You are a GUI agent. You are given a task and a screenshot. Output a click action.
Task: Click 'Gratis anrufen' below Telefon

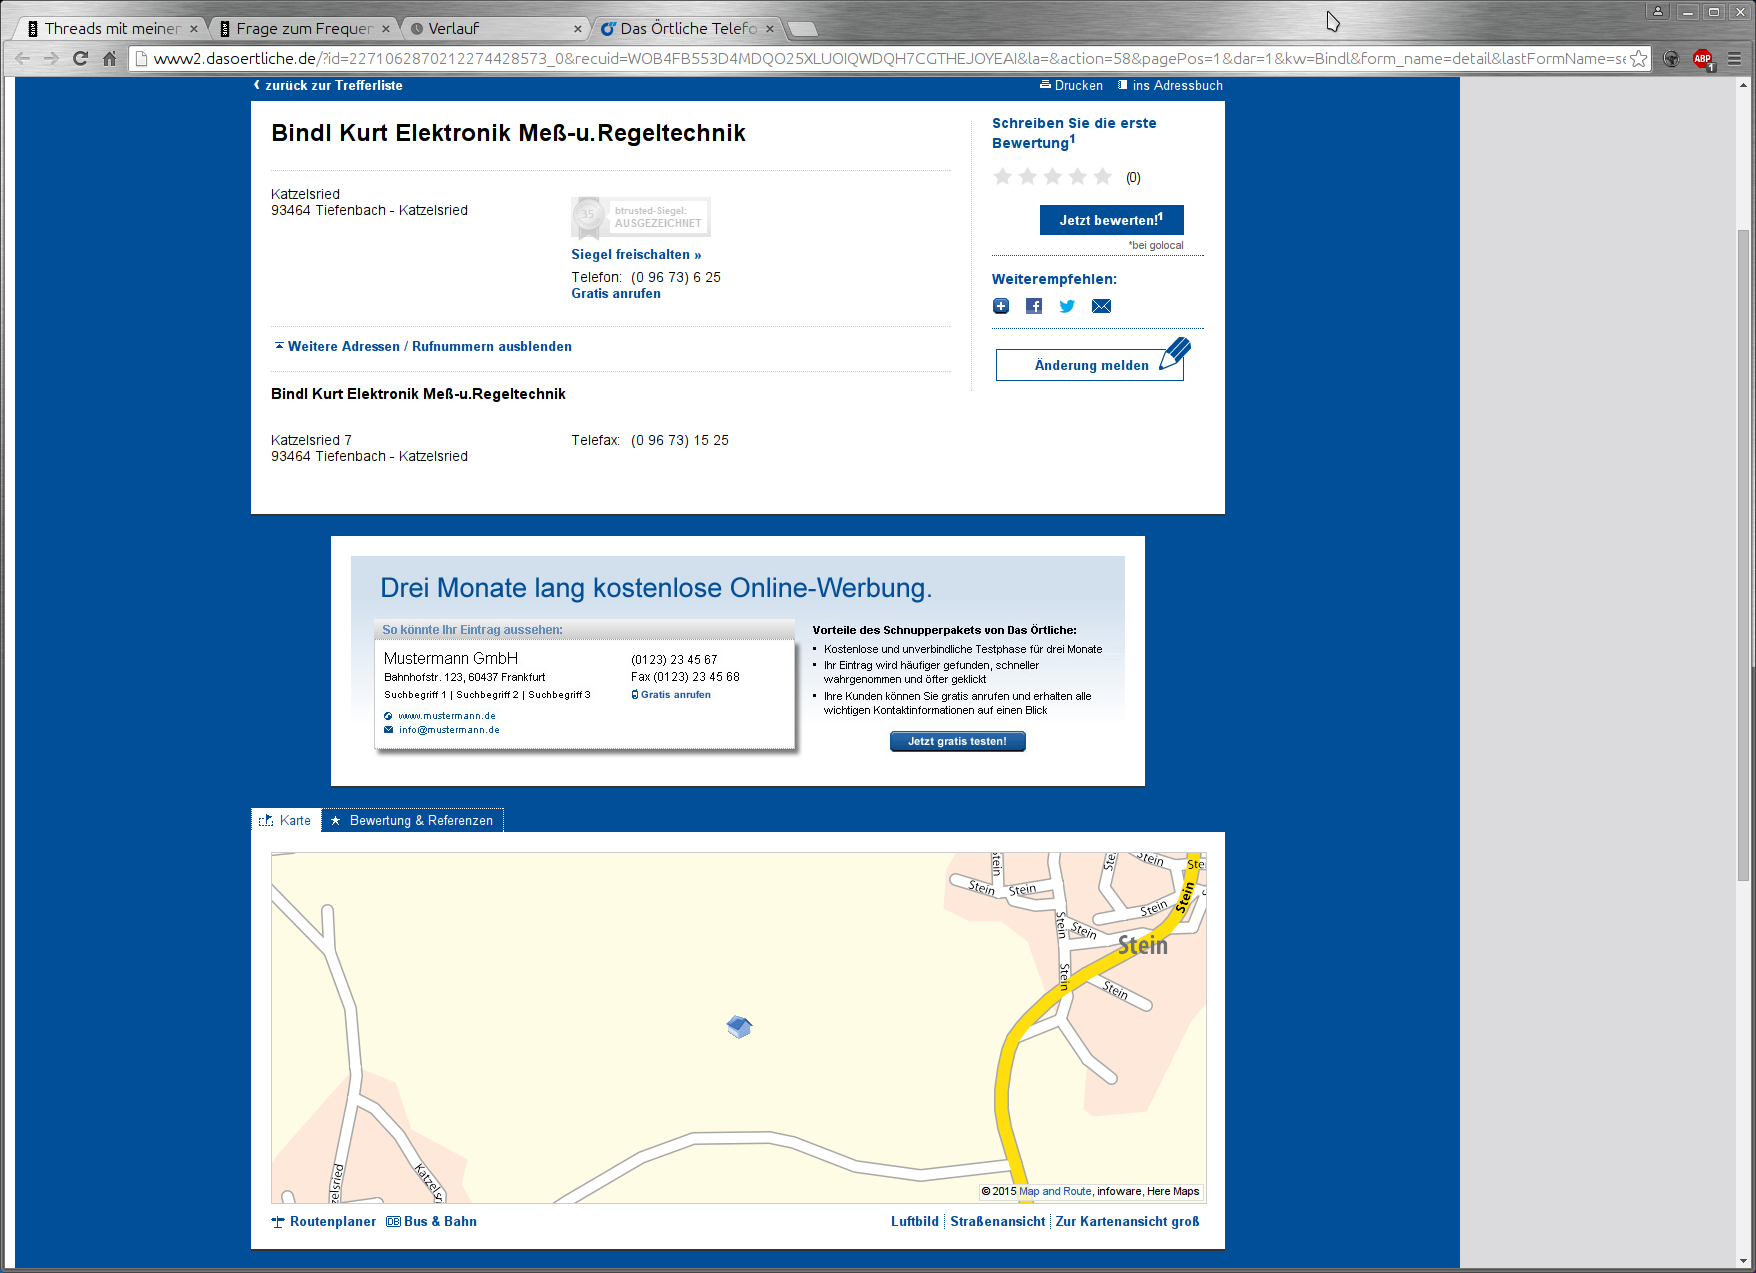[616, 293]
